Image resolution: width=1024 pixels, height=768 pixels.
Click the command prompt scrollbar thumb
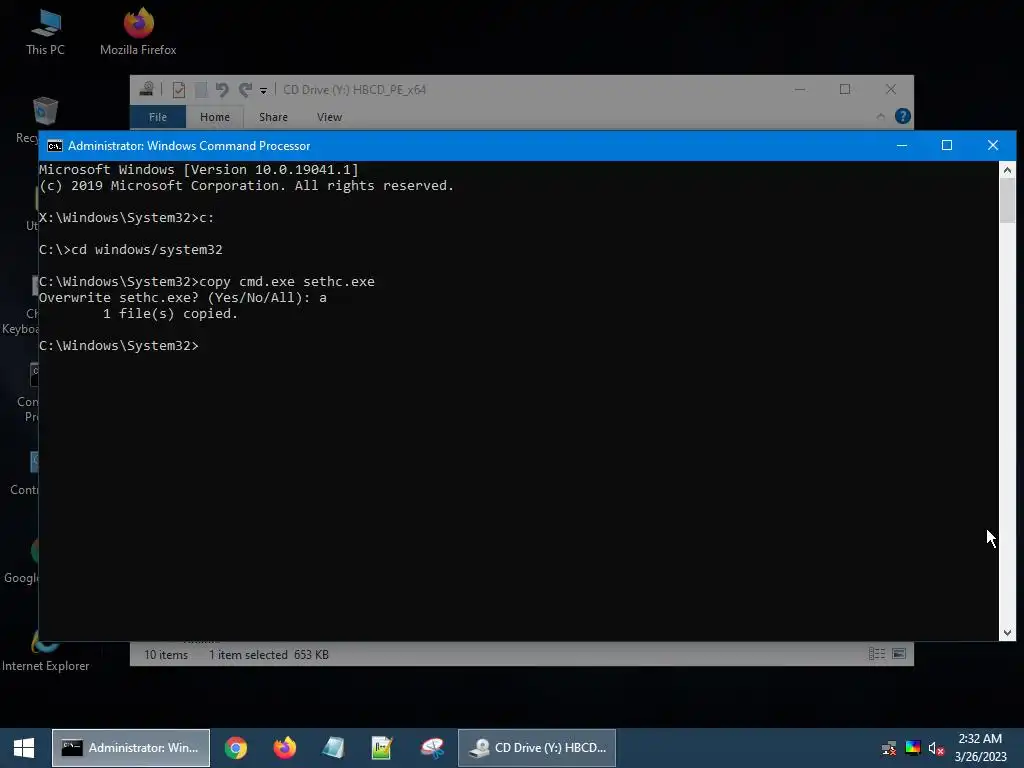coord(1007,201)
